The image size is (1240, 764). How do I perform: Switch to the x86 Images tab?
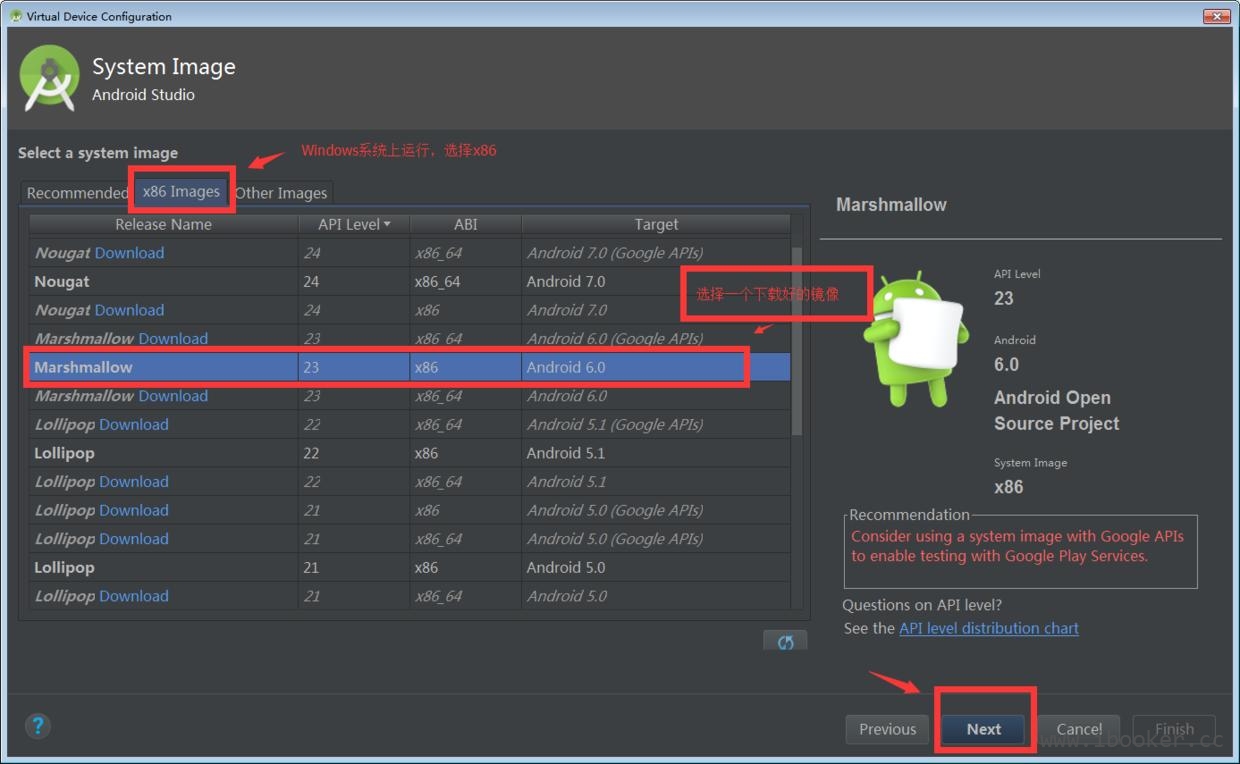pos(181,191)
